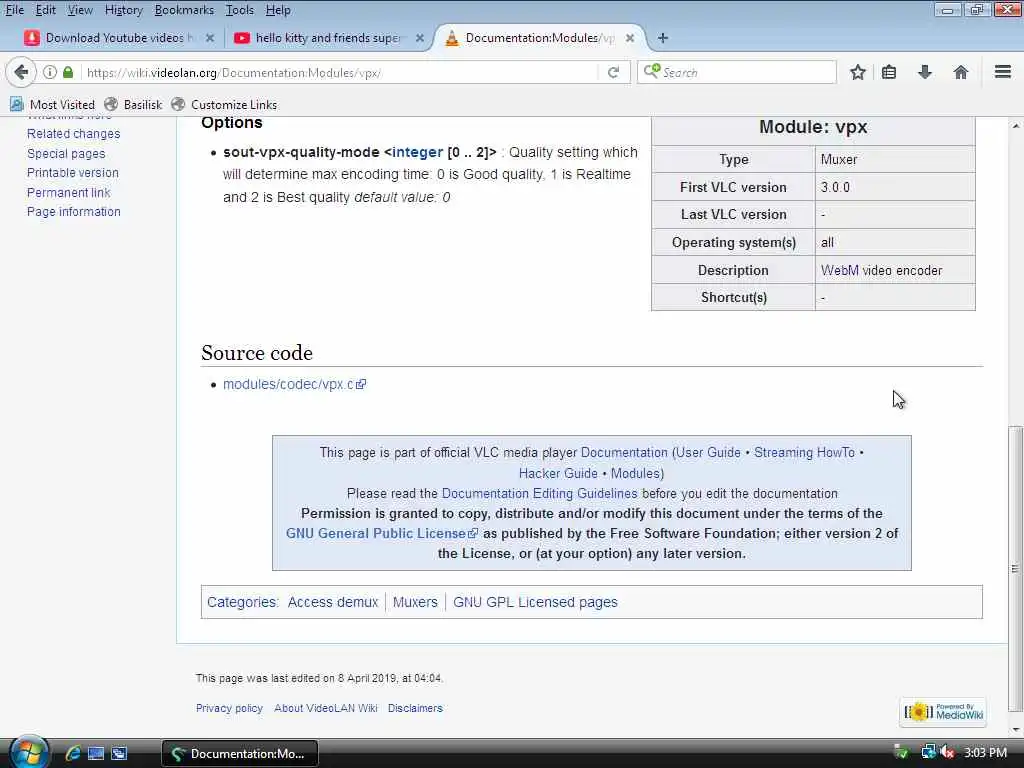This screenshot has width=1024, height=768.
Task: Open Page information link
Action: pos(74,212)
